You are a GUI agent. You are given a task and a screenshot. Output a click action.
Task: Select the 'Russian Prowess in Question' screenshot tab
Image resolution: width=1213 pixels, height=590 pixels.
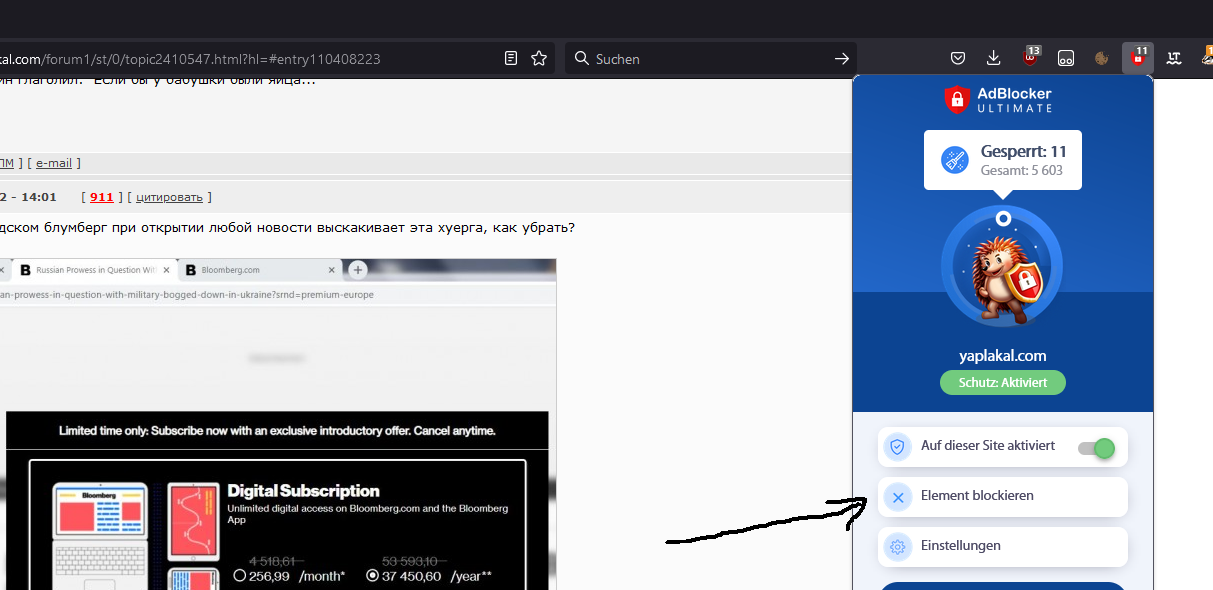point(95,270)
